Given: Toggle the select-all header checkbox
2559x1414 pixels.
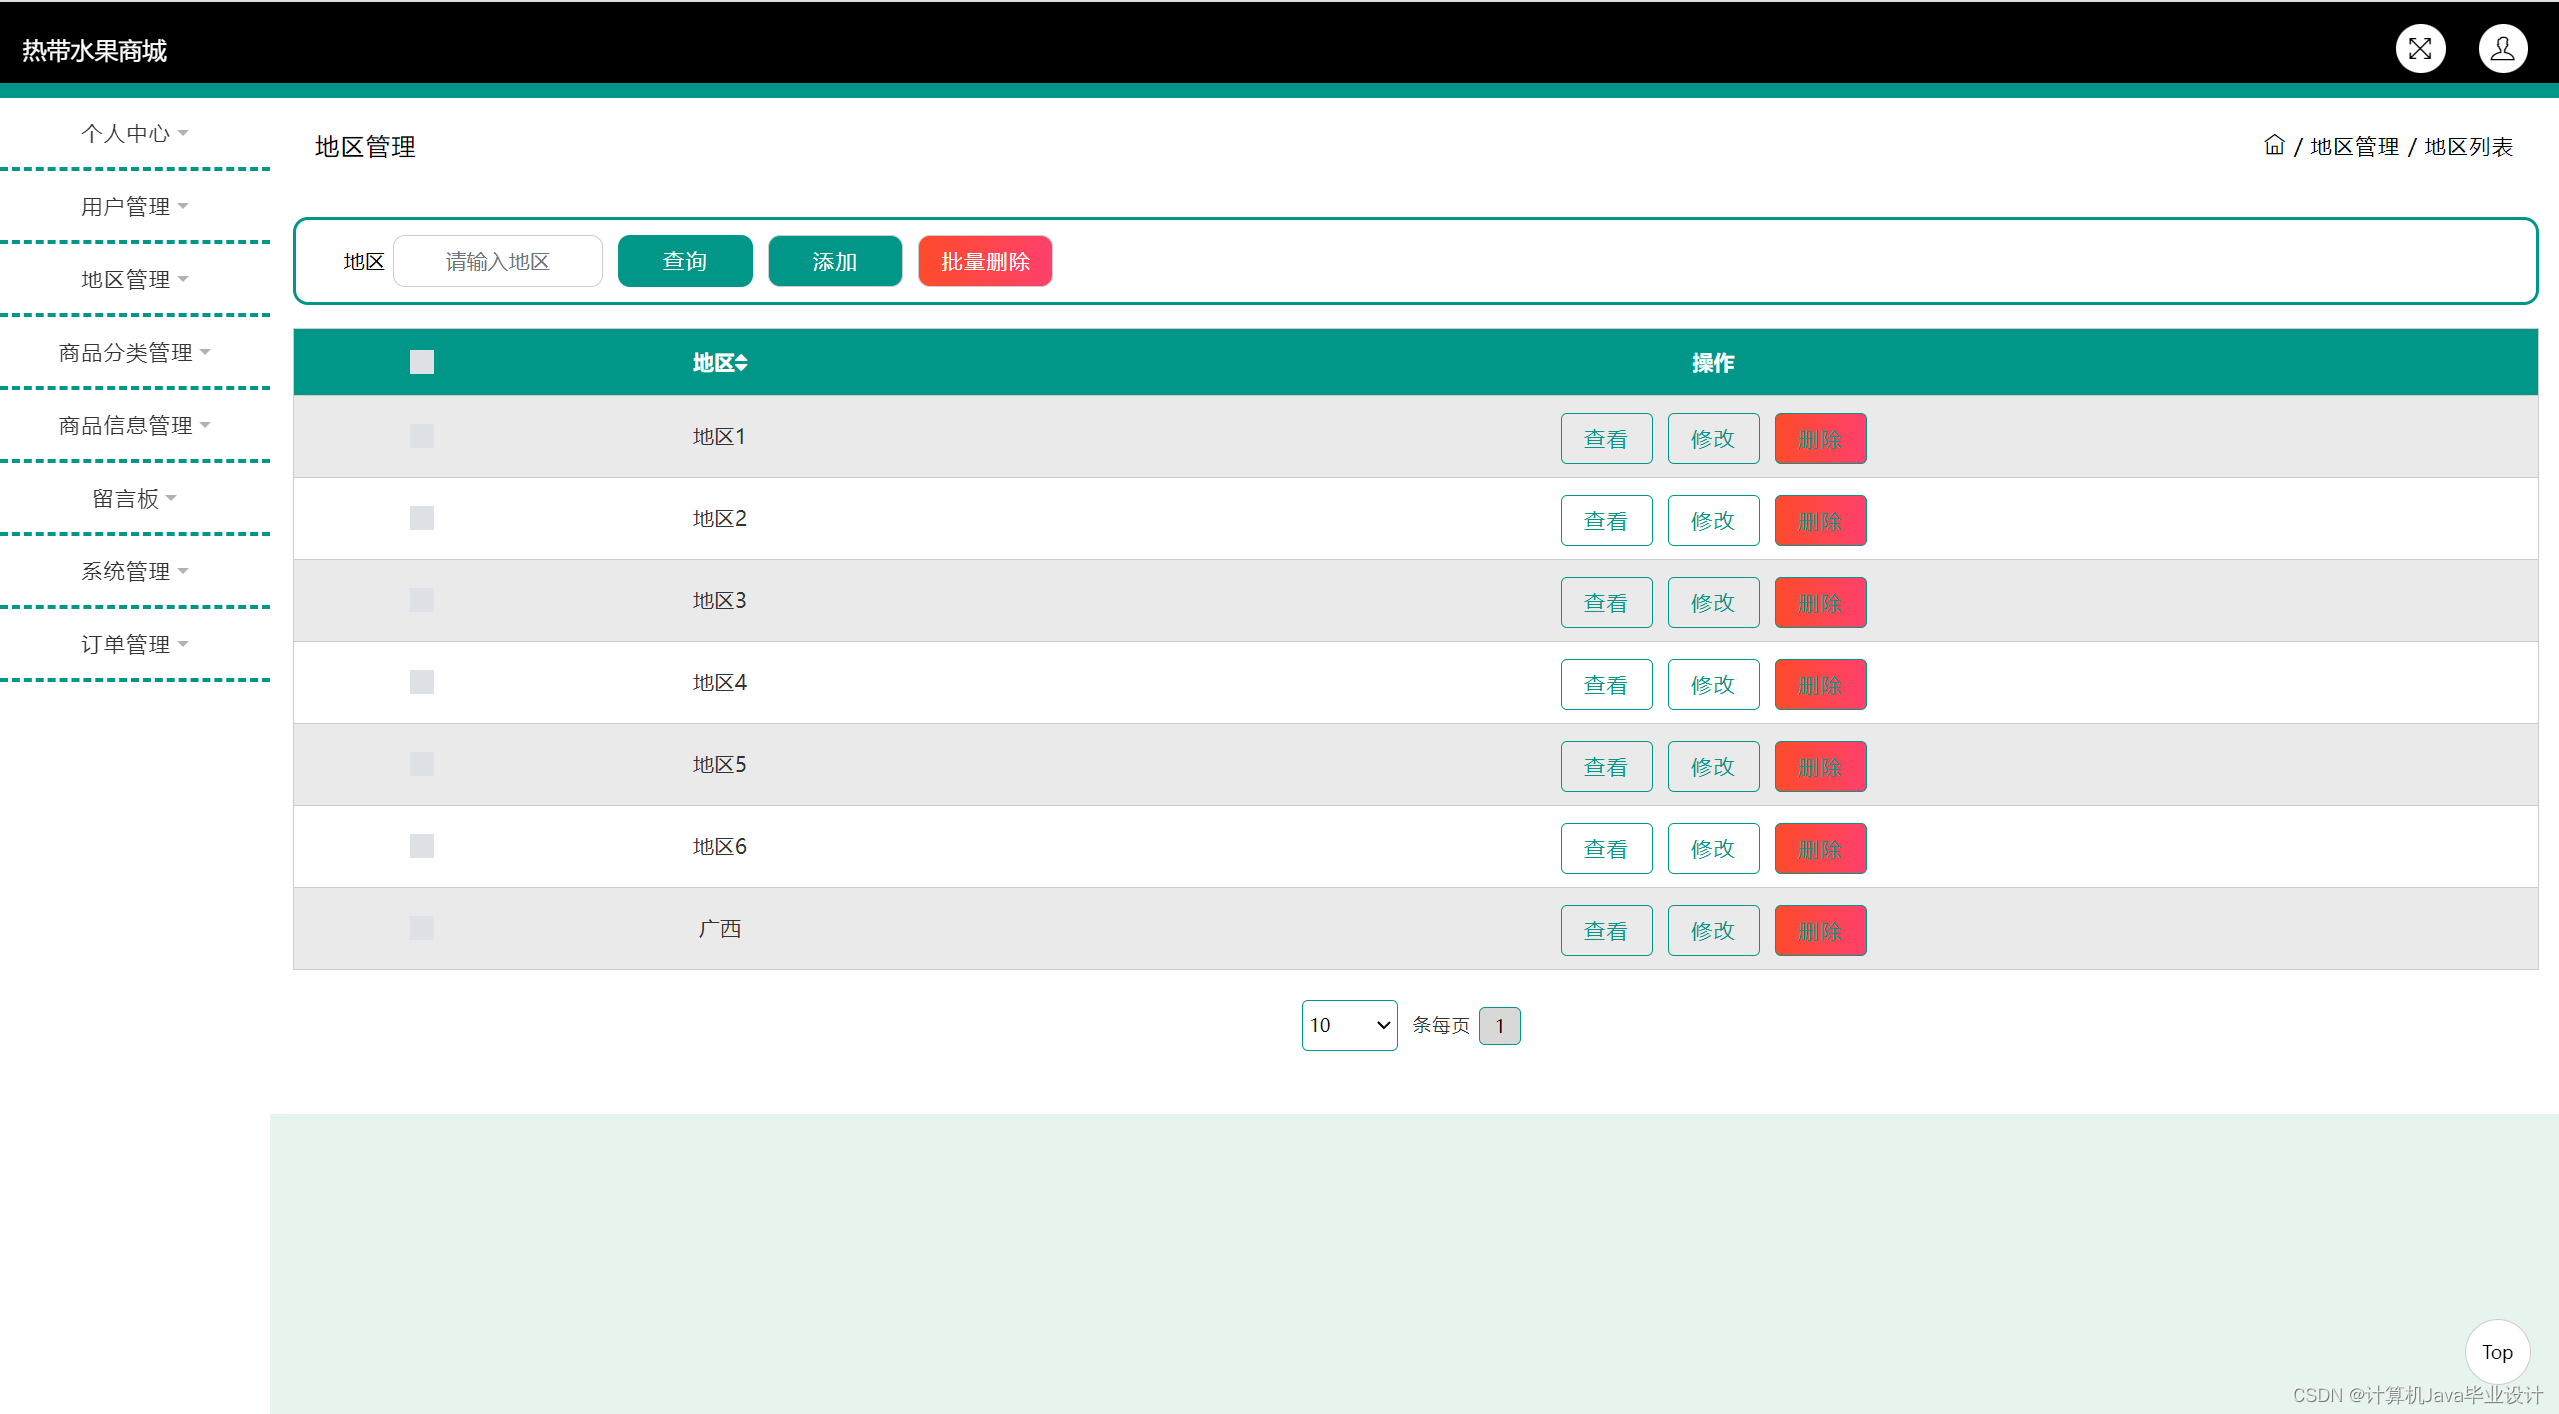Looking at the screenshot, I should tap(422, 362).
